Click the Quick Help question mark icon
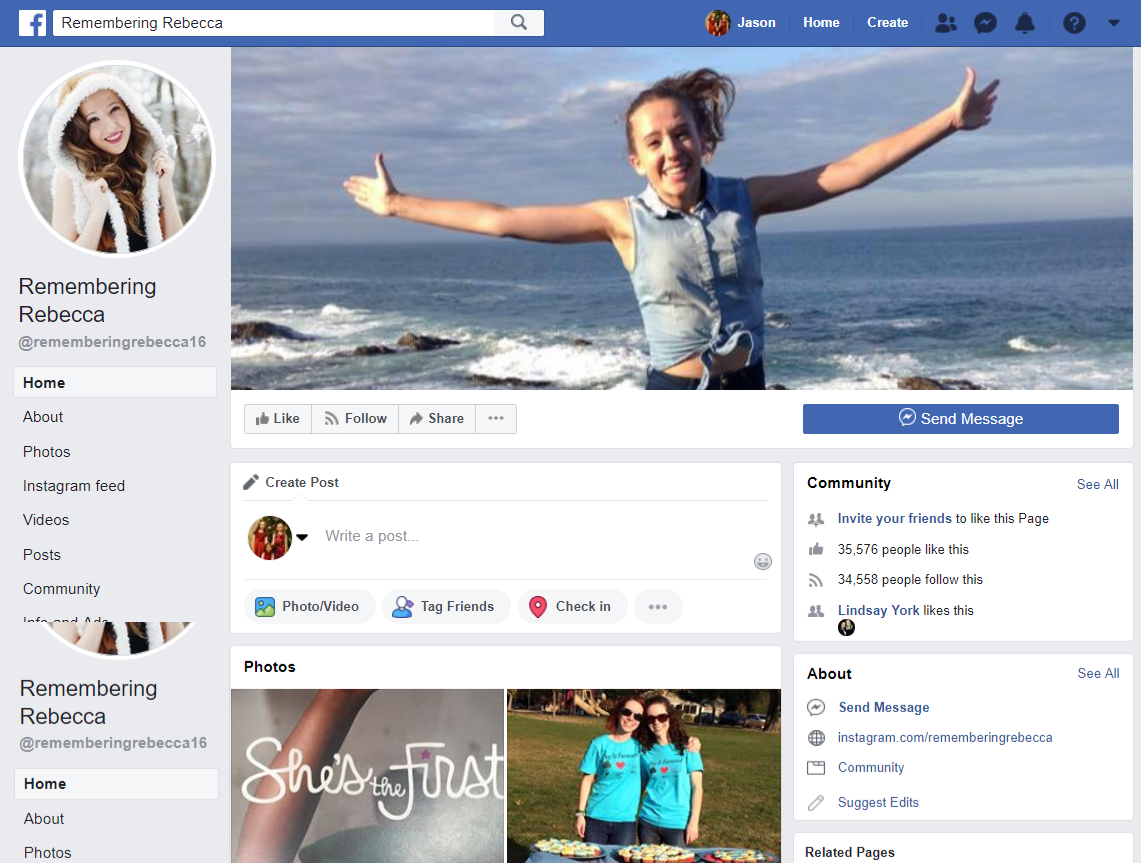This screenshot has height=863, width=1141. 1074,23
